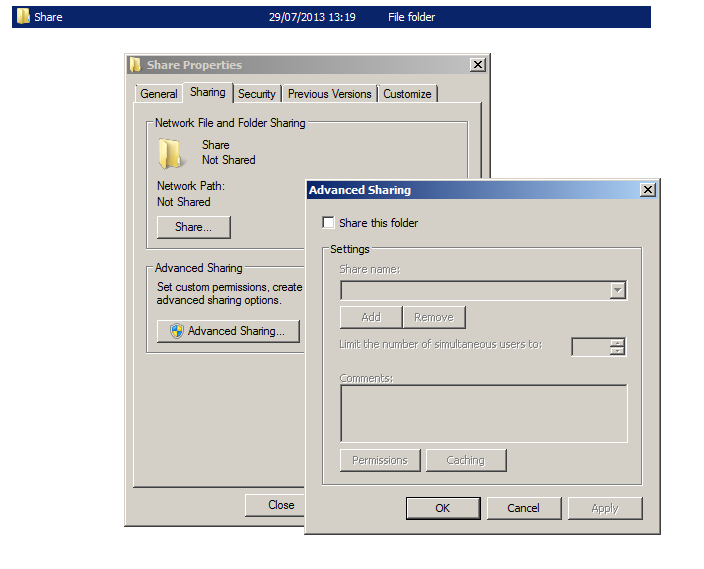Image resolution: width=704 pixels, height=569 pixels.
Task: Select the Previous Versions tab
Action: coord(330,94)
